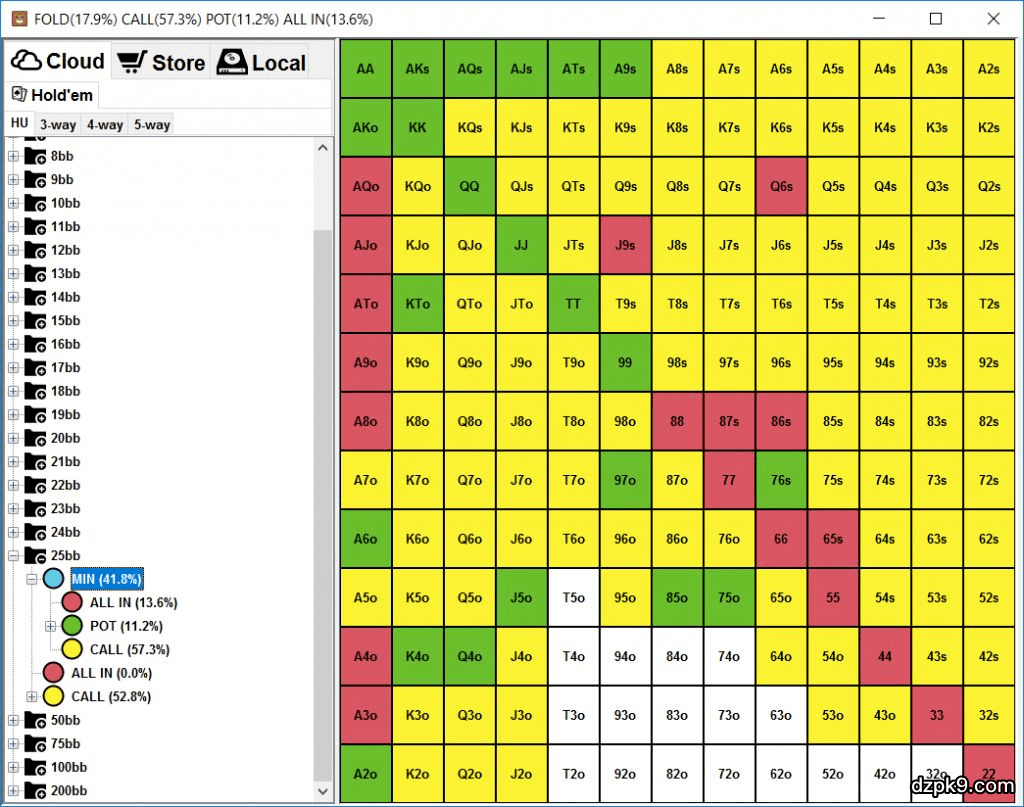Expand the POT (11.2%) branch
This screenshot has width=1024, height=807.
tap(51, 626)
